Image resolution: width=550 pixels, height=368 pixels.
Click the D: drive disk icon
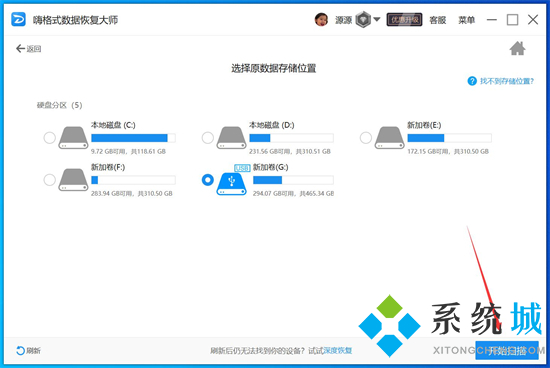click(232, 138)
